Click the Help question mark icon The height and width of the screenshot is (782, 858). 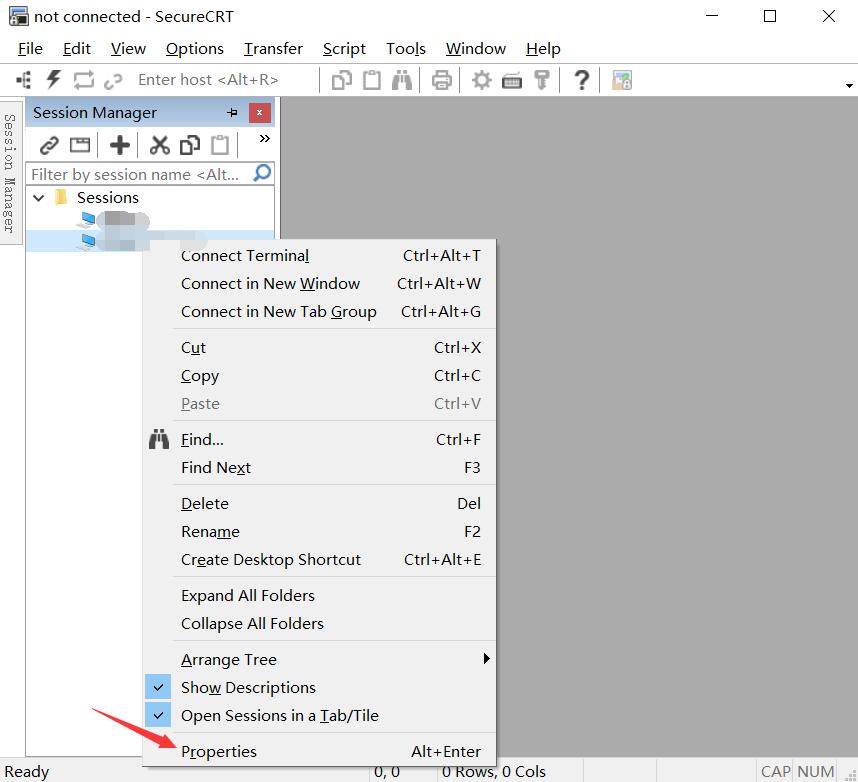[581, 80]
